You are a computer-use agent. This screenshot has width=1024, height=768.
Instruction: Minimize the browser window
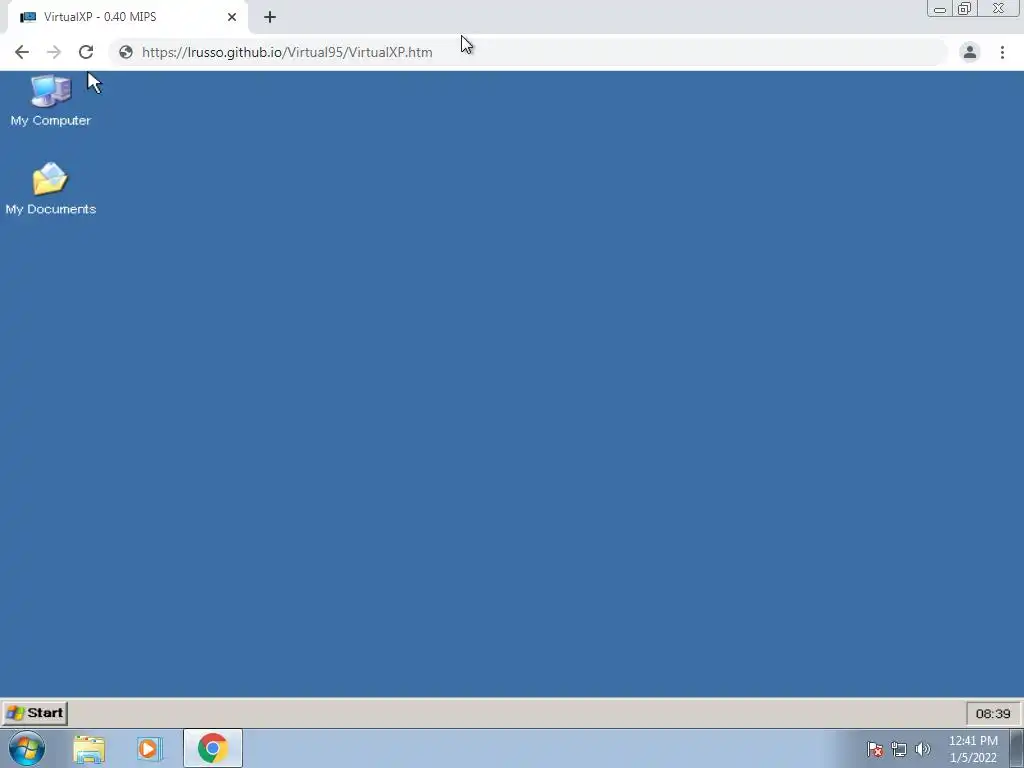[x=940, y=8]
